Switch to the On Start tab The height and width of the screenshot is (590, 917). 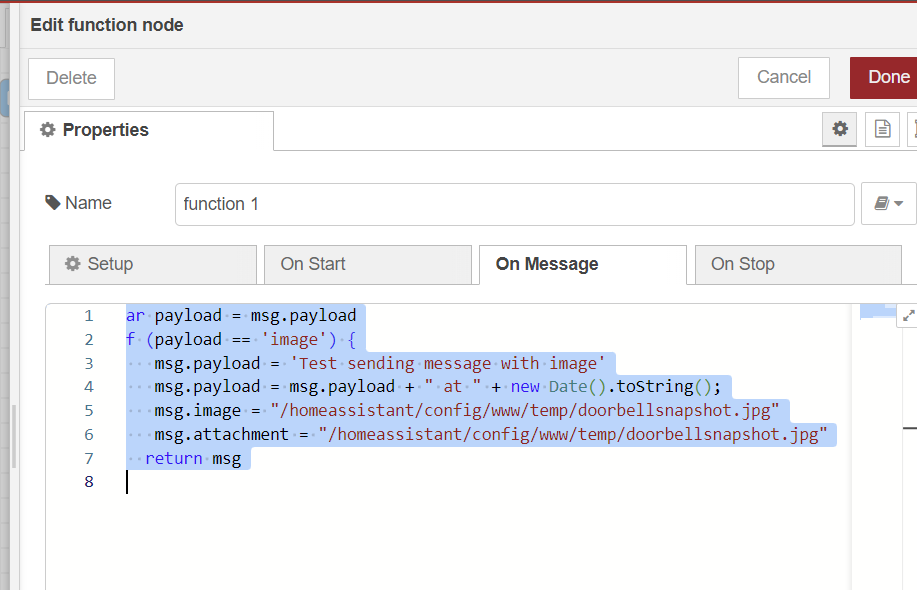[x=367, y=264]
